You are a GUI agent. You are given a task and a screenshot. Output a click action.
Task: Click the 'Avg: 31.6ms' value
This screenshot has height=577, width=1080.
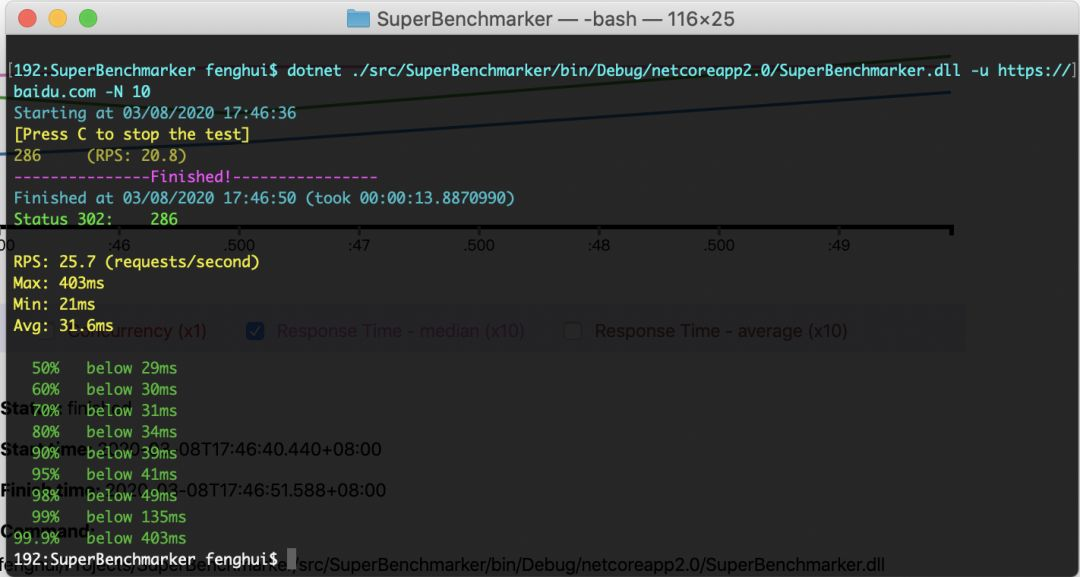63,325
